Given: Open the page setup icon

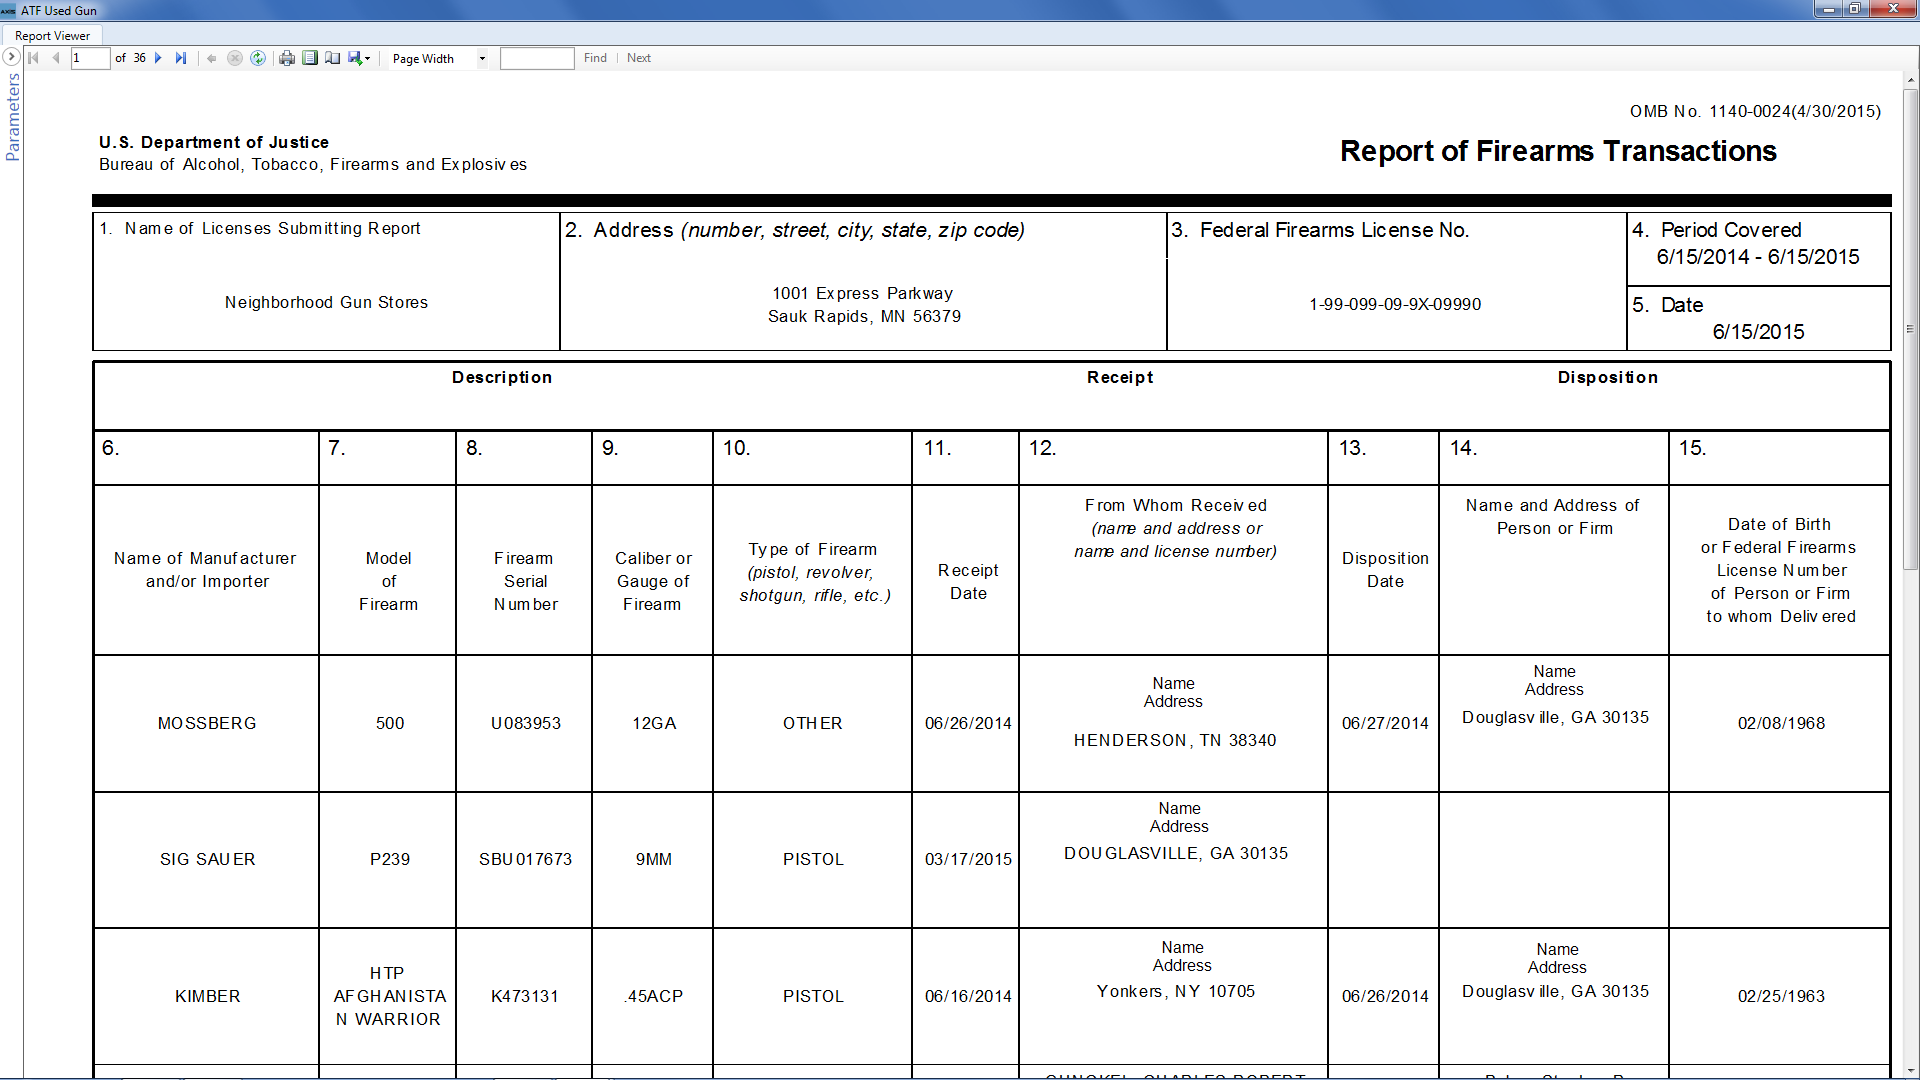Looking at the screenshot, I should pyautogui.click(x=333, y=58).
